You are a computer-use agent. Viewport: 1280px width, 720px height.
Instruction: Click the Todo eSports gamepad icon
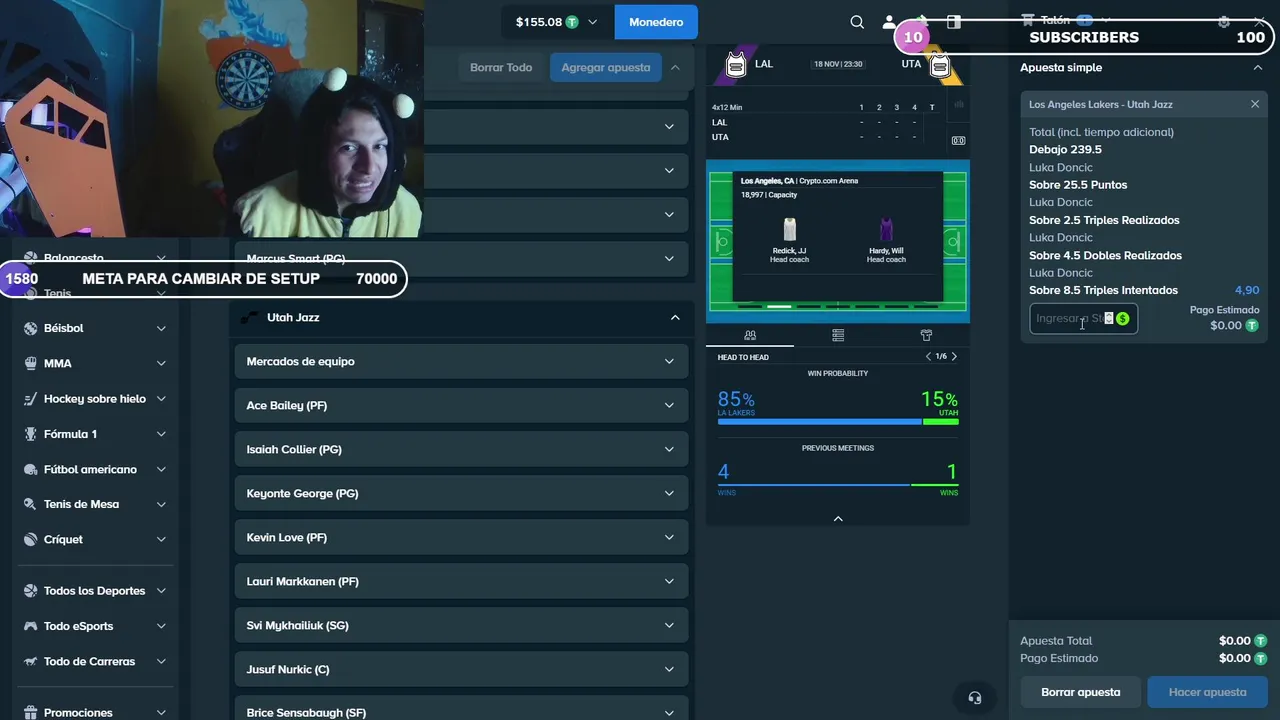tap(31, 626)
